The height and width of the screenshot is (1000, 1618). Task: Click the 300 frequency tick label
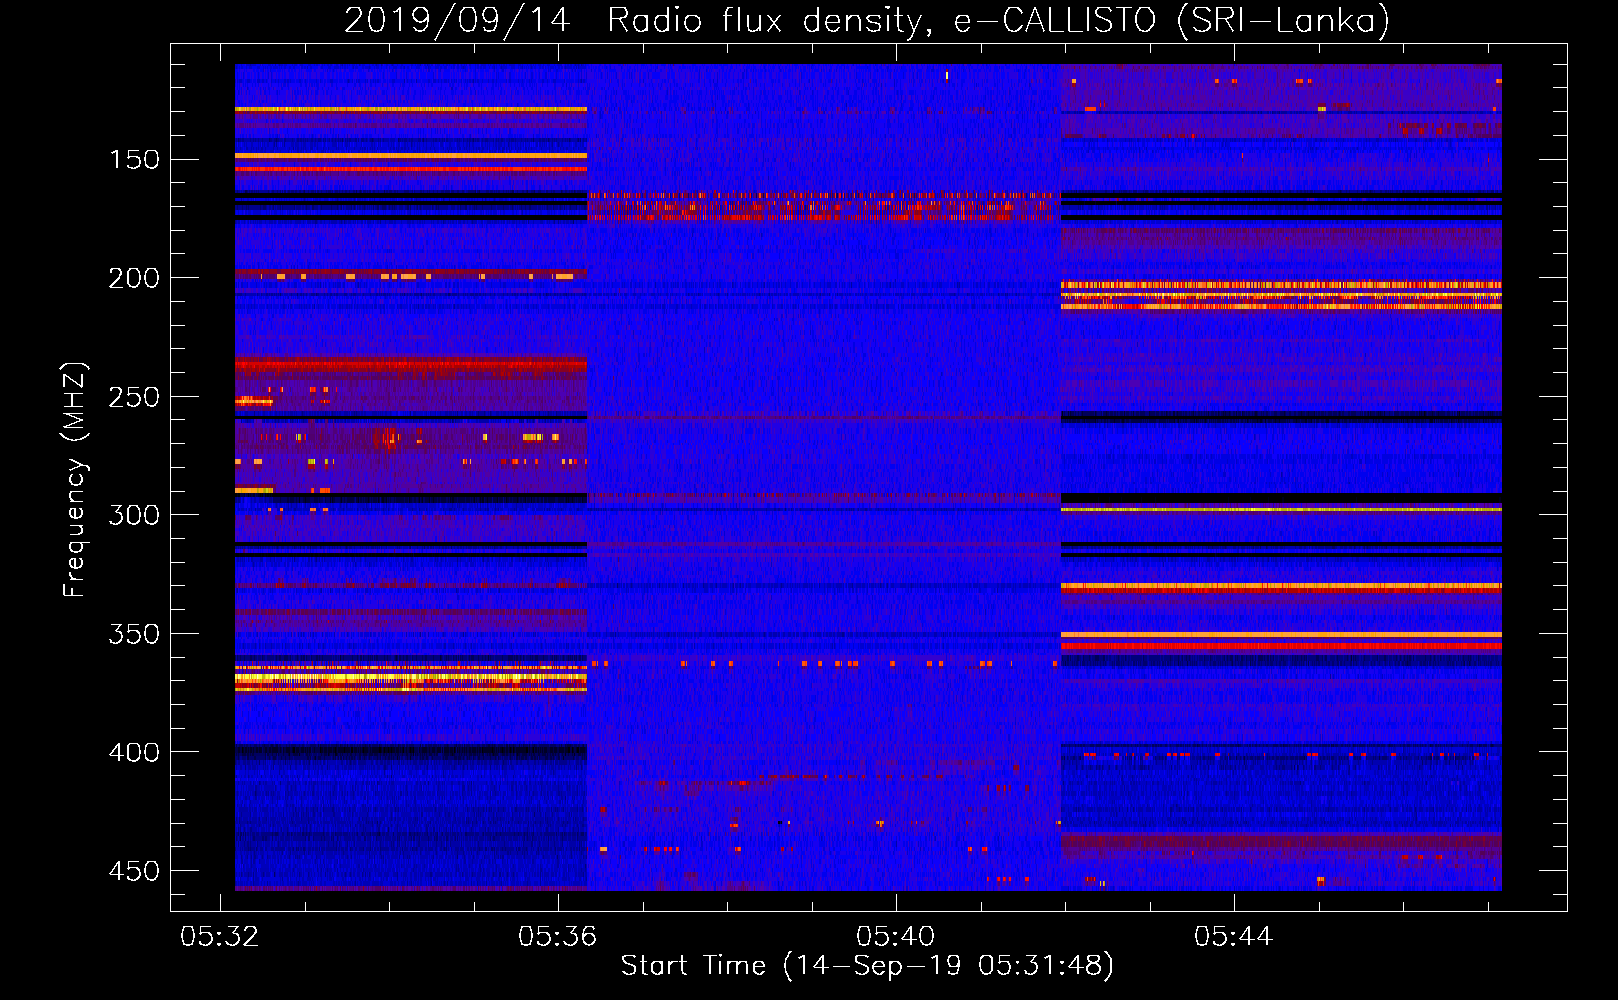coord(134,515)
